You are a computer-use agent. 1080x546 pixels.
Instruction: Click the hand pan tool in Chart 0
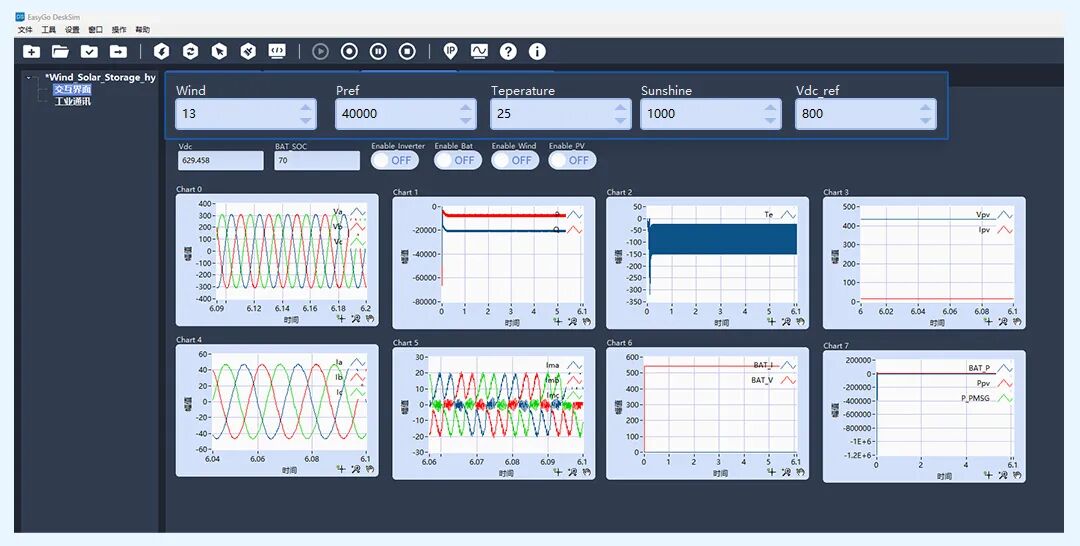coord(367,319)
